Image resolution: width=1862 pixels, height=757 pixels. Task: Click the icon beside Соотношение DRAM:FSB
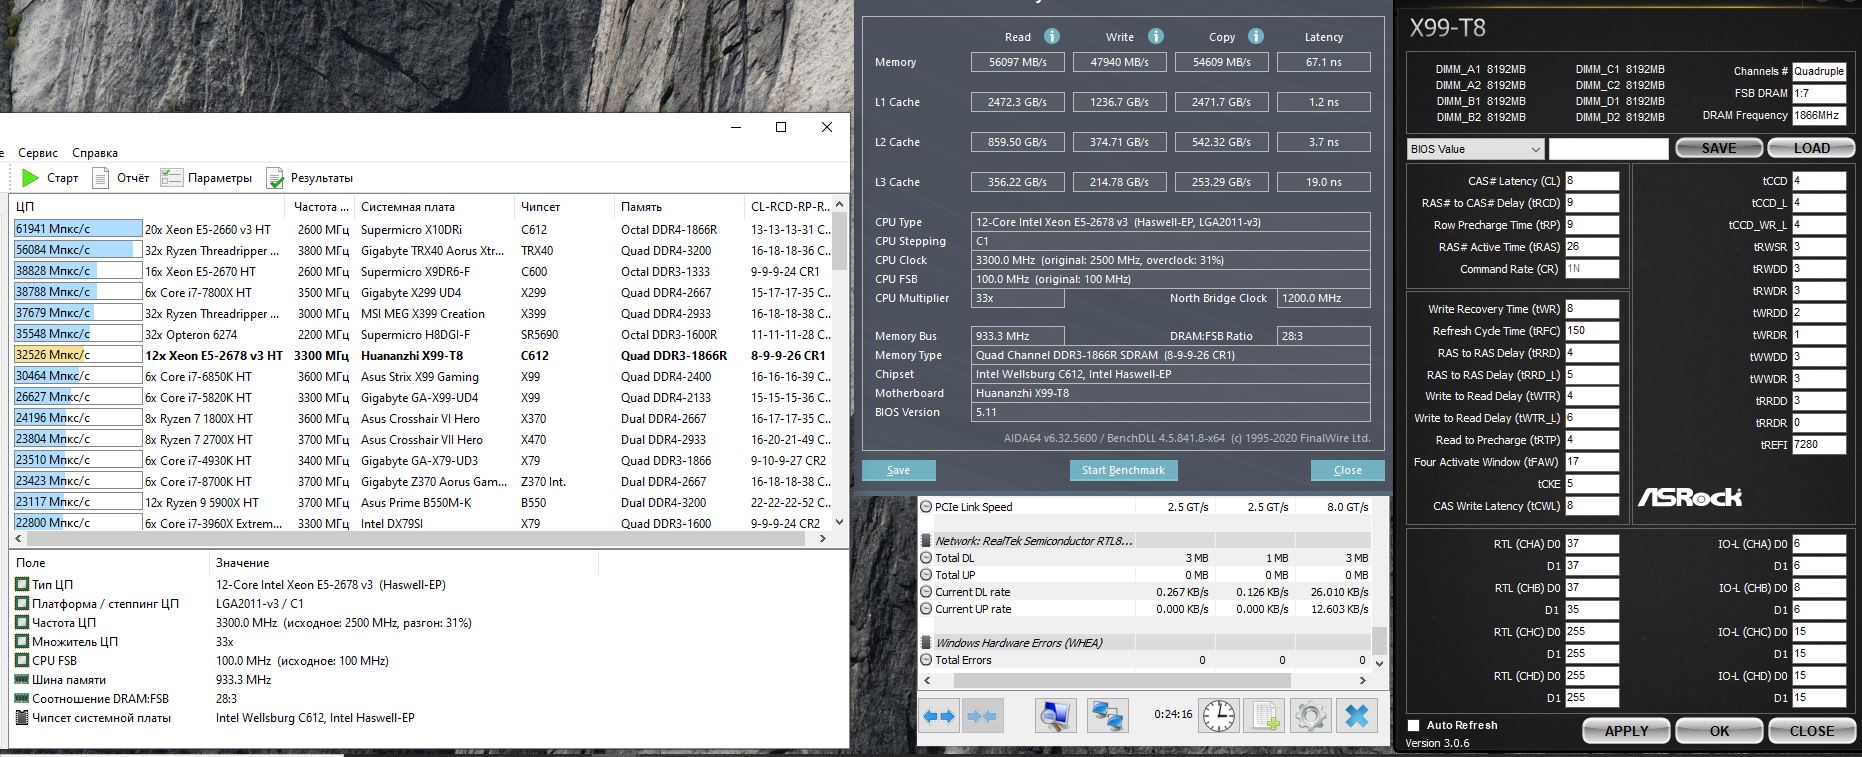(22, 699)
